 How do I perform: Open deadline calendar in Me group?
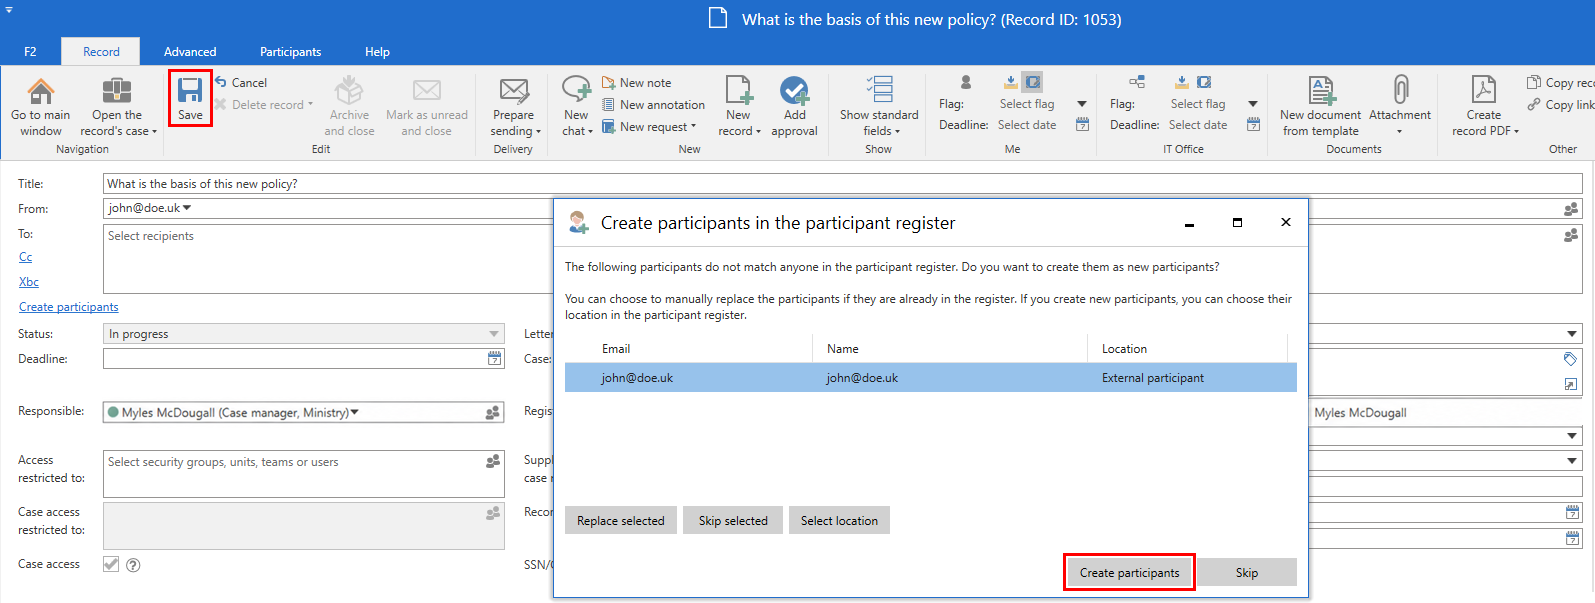[1082, 125]
